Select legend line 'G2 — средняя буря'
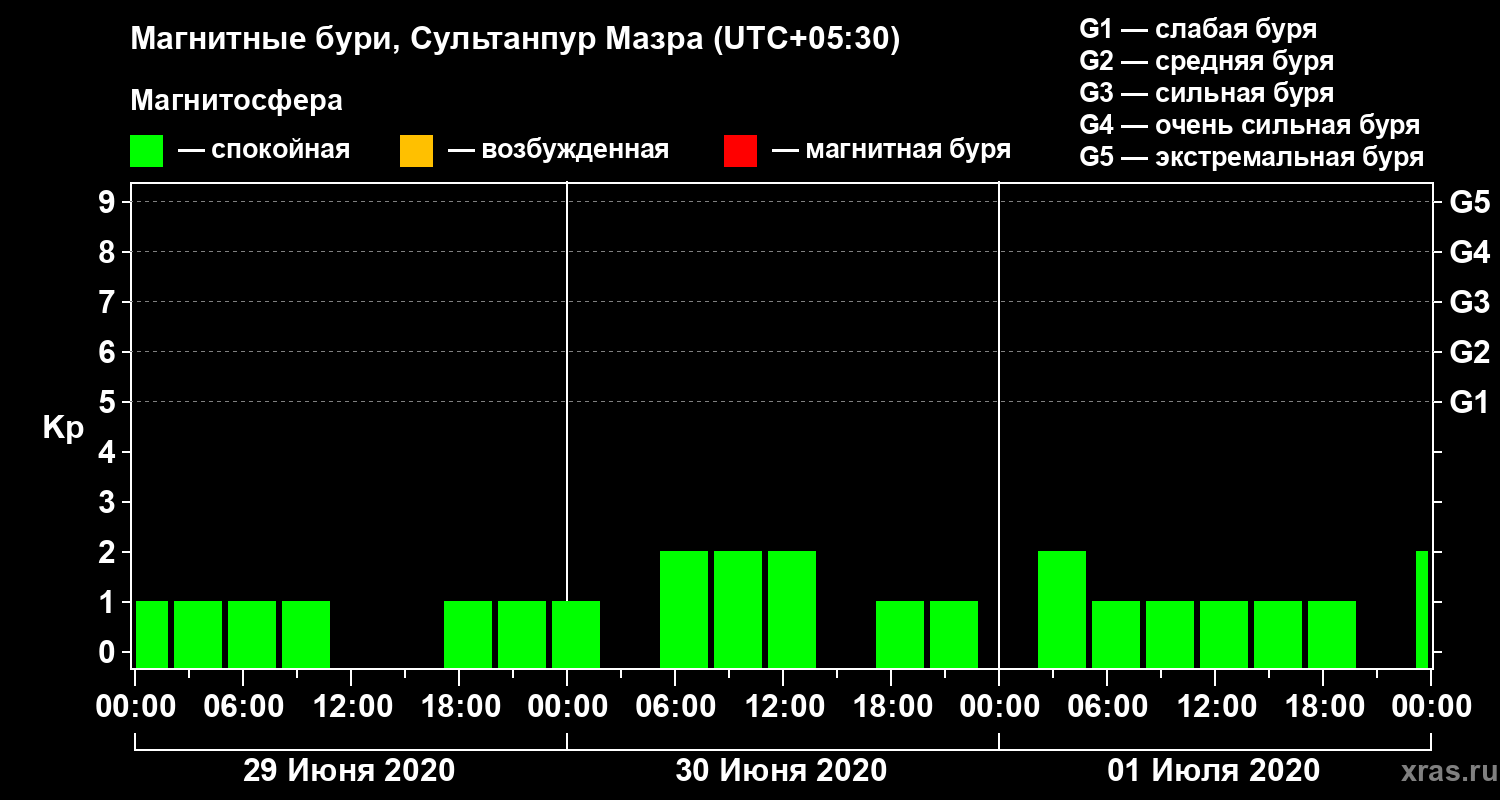The width and height of the screenshot is (1500, 800). [x=1207, y=60]
